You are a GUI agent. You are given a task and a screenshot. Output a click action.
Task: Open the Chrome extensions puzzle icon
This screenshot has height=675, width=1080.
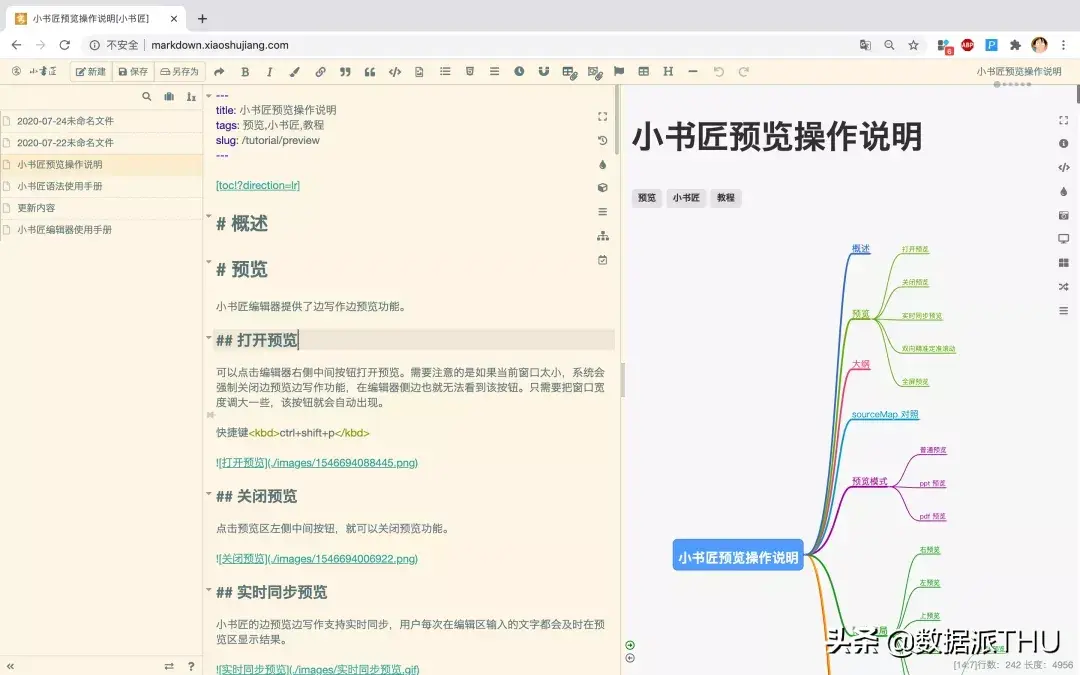[x=1015, y=45]
